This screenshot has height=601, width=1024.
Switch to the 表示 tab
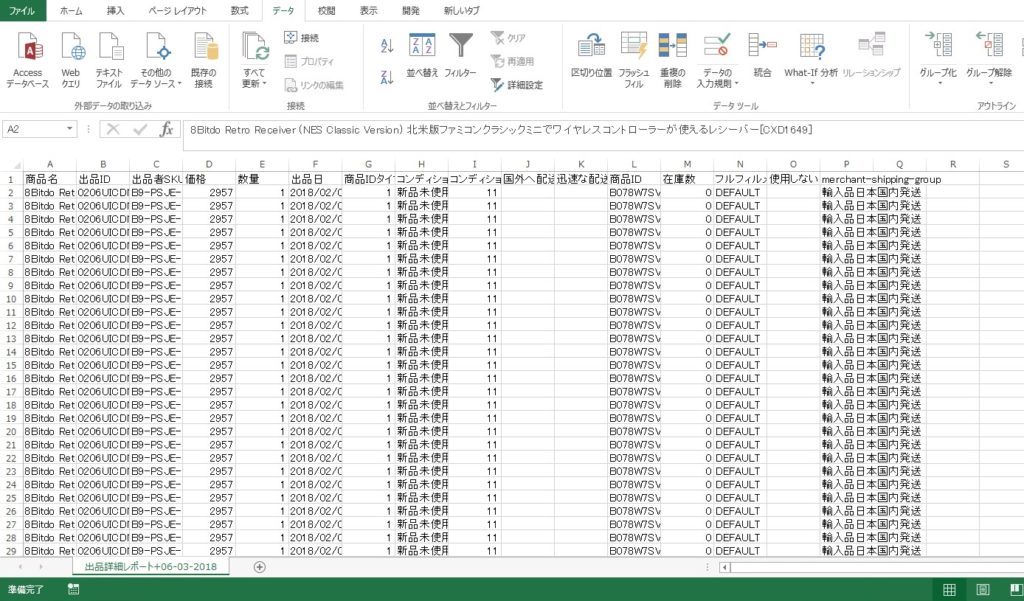pos(368,10)
